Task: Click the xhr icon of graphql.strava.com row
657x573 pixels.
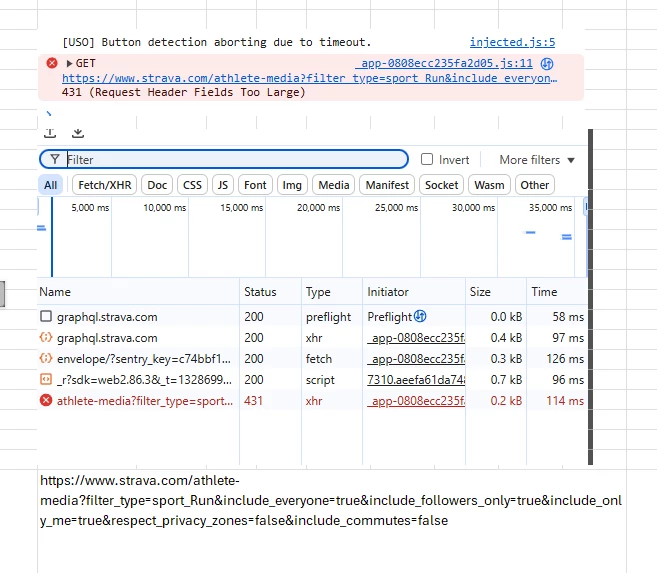Action: click(46, 337)
